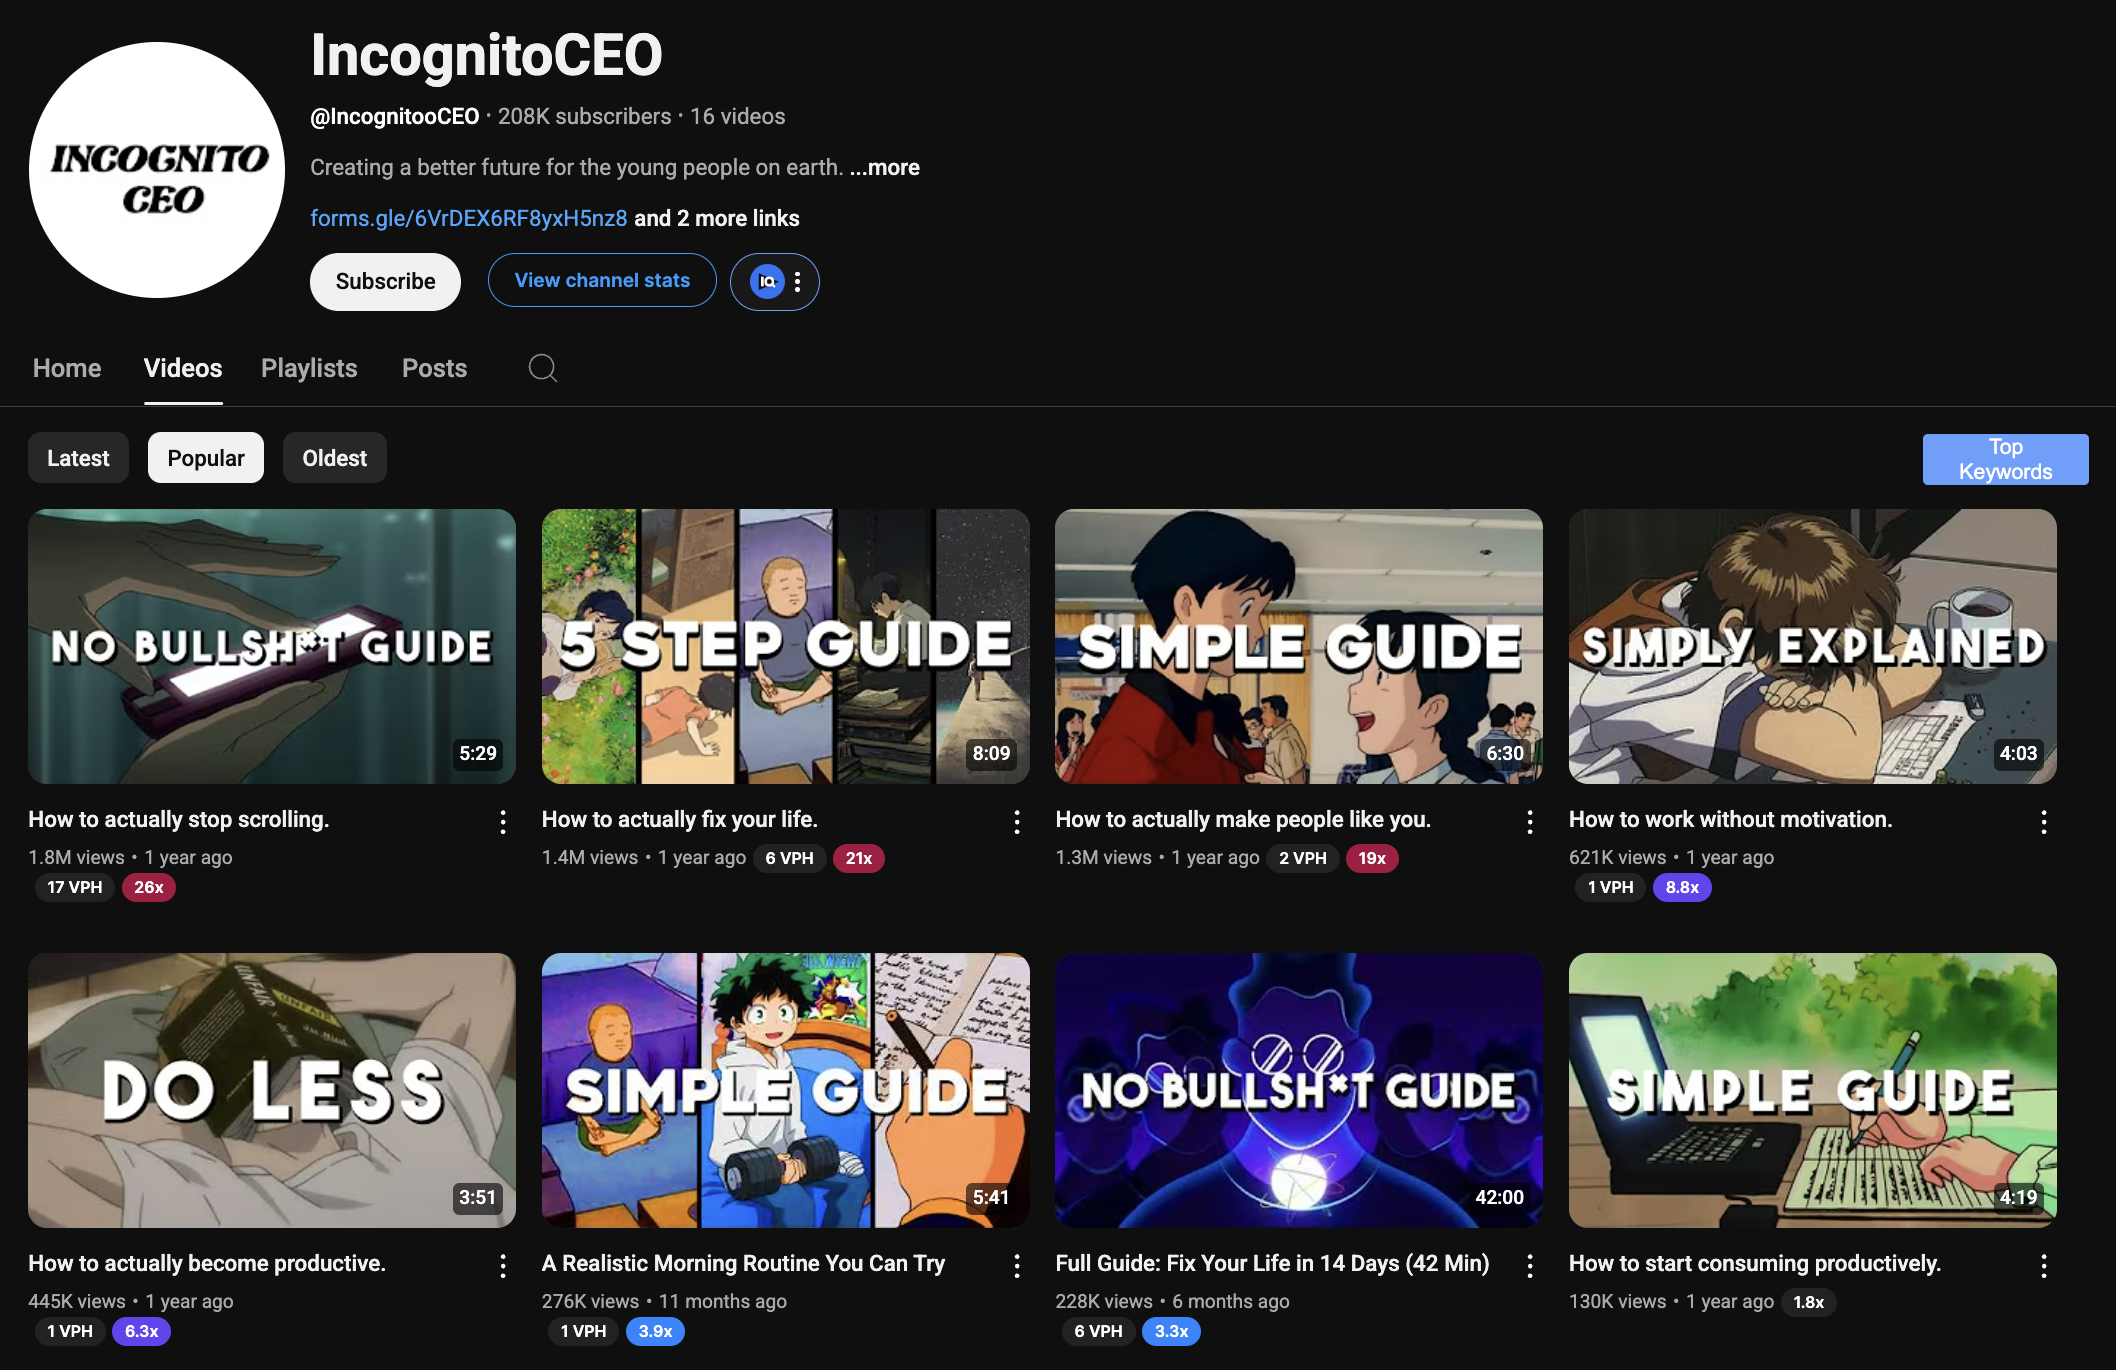This screenshot has height=1370, width=2116.
Task: Open 'How to actually fix your life.' title
Action: 680,819
